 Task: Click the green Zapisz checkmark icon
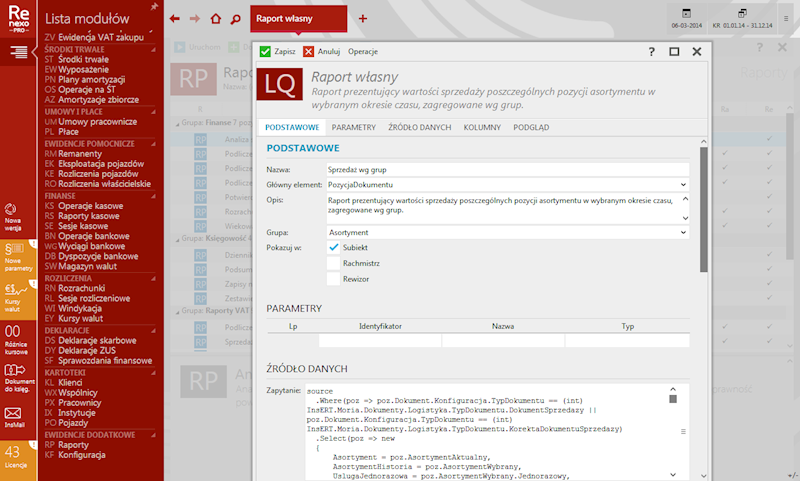[265, 52]
